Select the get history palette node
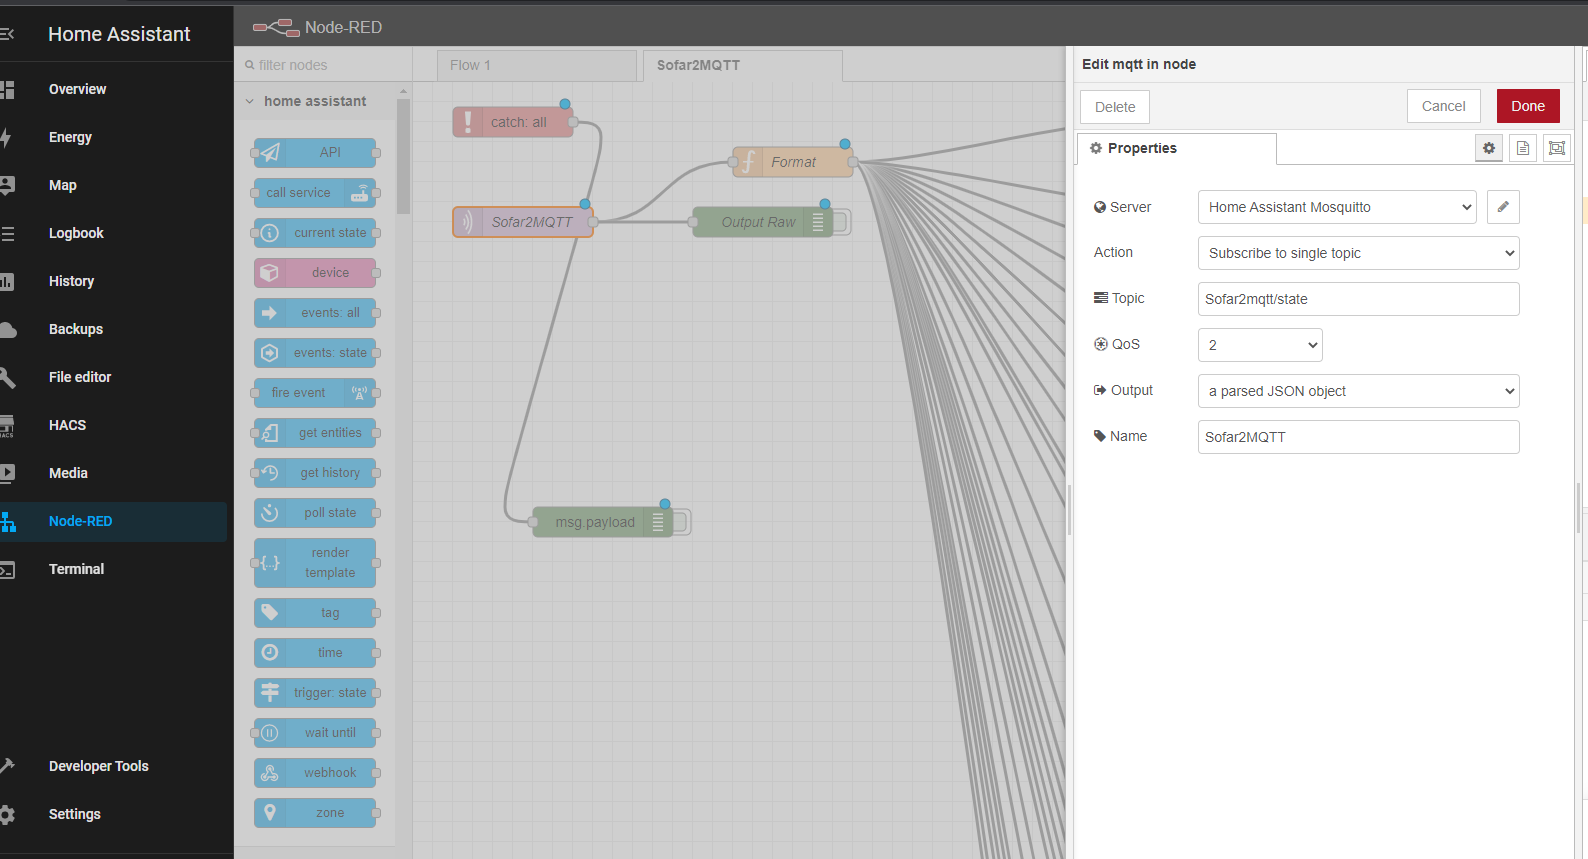The width and height of the screenshot is (1588, 859). tap(315, 473)
